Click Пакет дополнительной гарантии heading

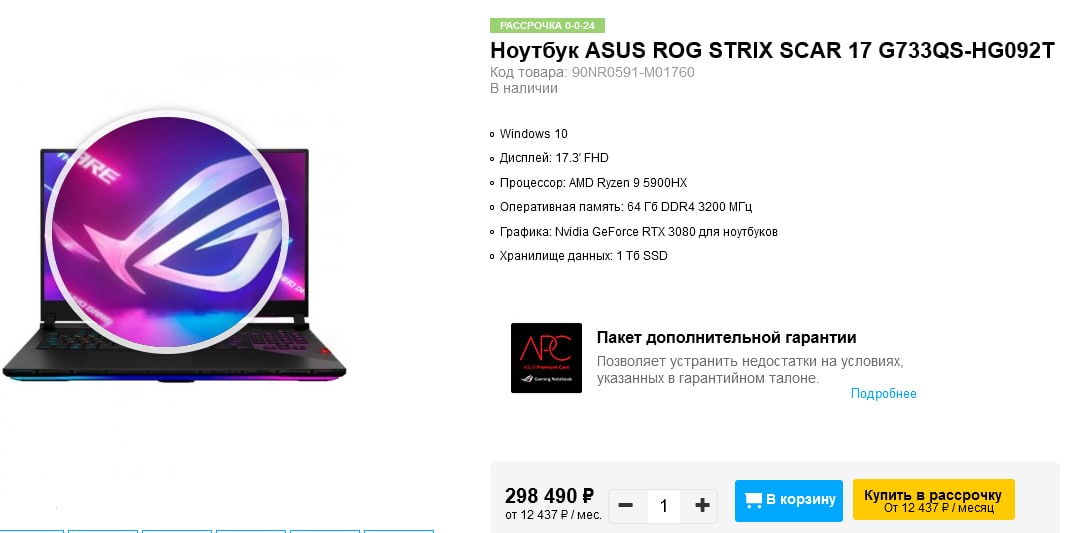pyautogui.click(x=726, y=338)
